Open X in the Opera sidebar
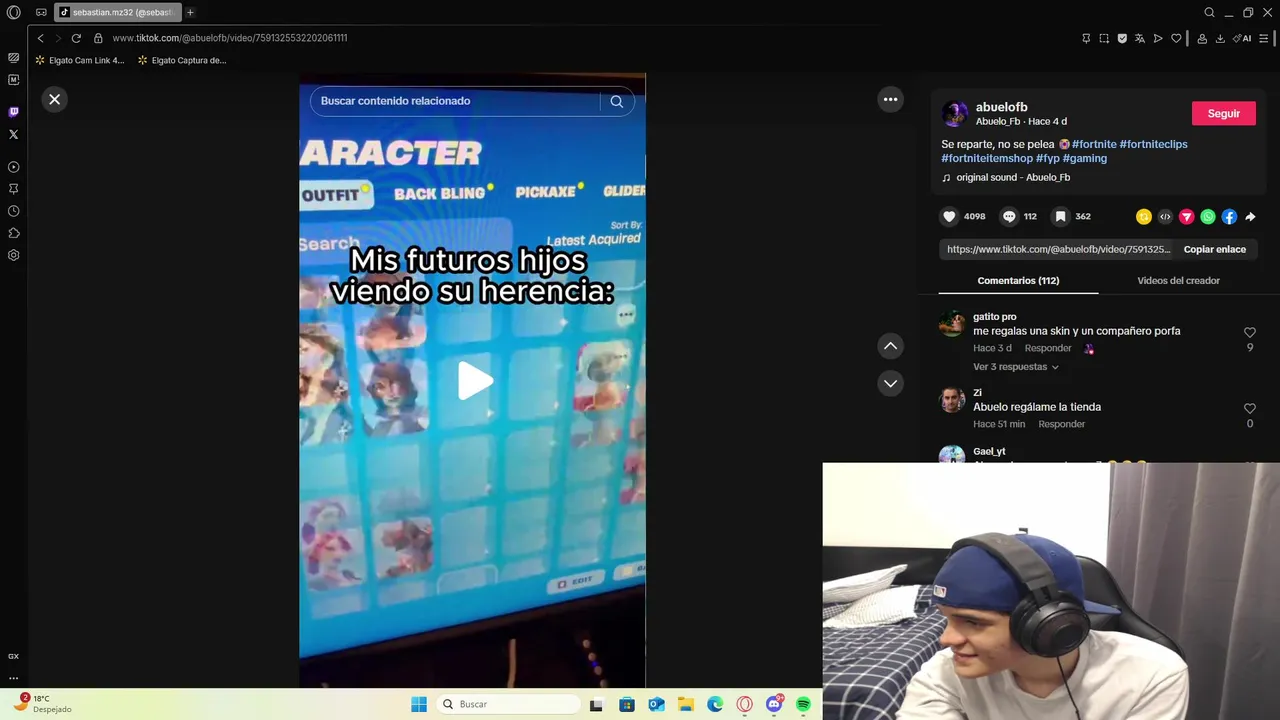The image size is (1280, 720). 13,134
